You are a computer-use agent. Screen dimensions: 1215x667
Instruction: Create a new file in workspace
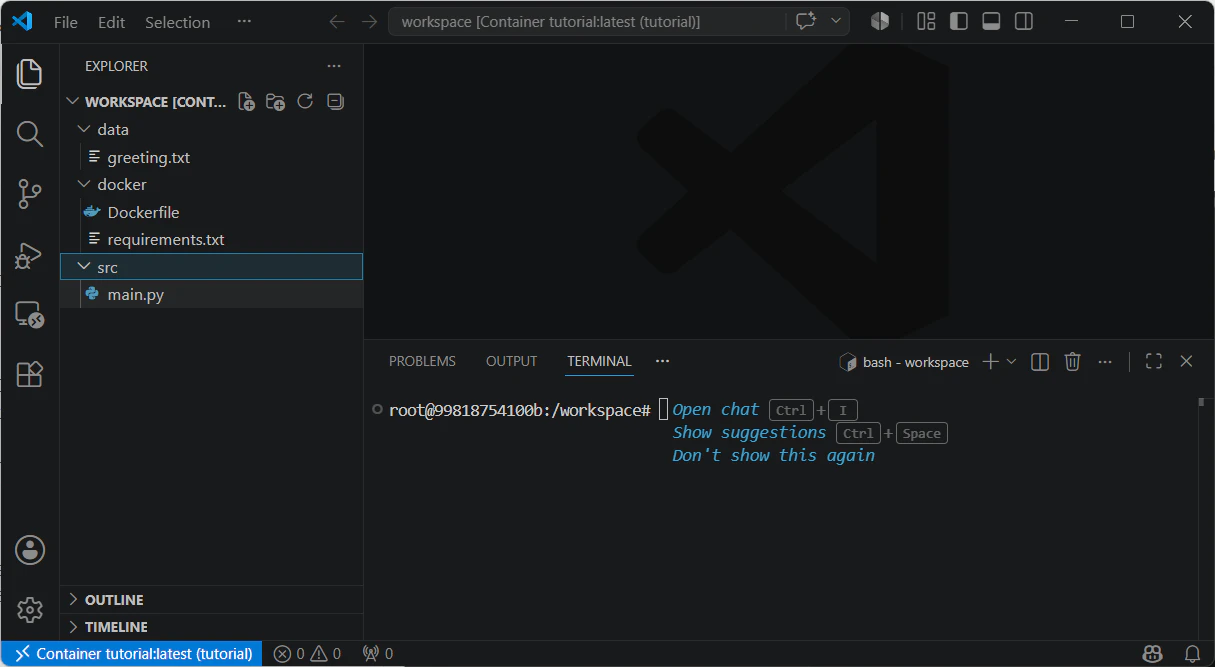coord(246,101)
